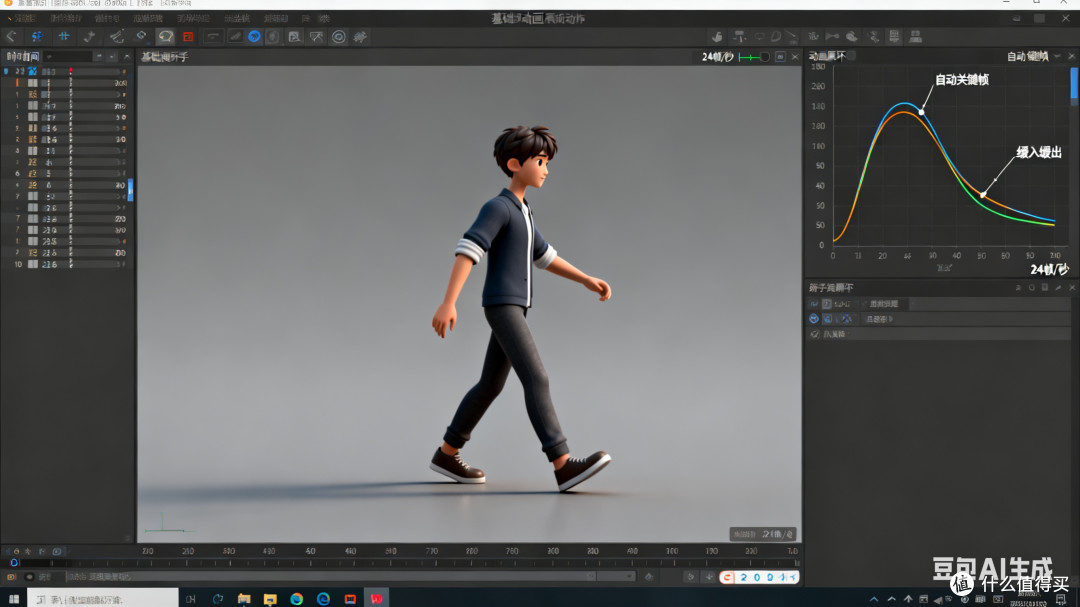Viewport: 1080px width, 607px height.
Task: Click the red-bordered frame counter field
Action: 759,577
